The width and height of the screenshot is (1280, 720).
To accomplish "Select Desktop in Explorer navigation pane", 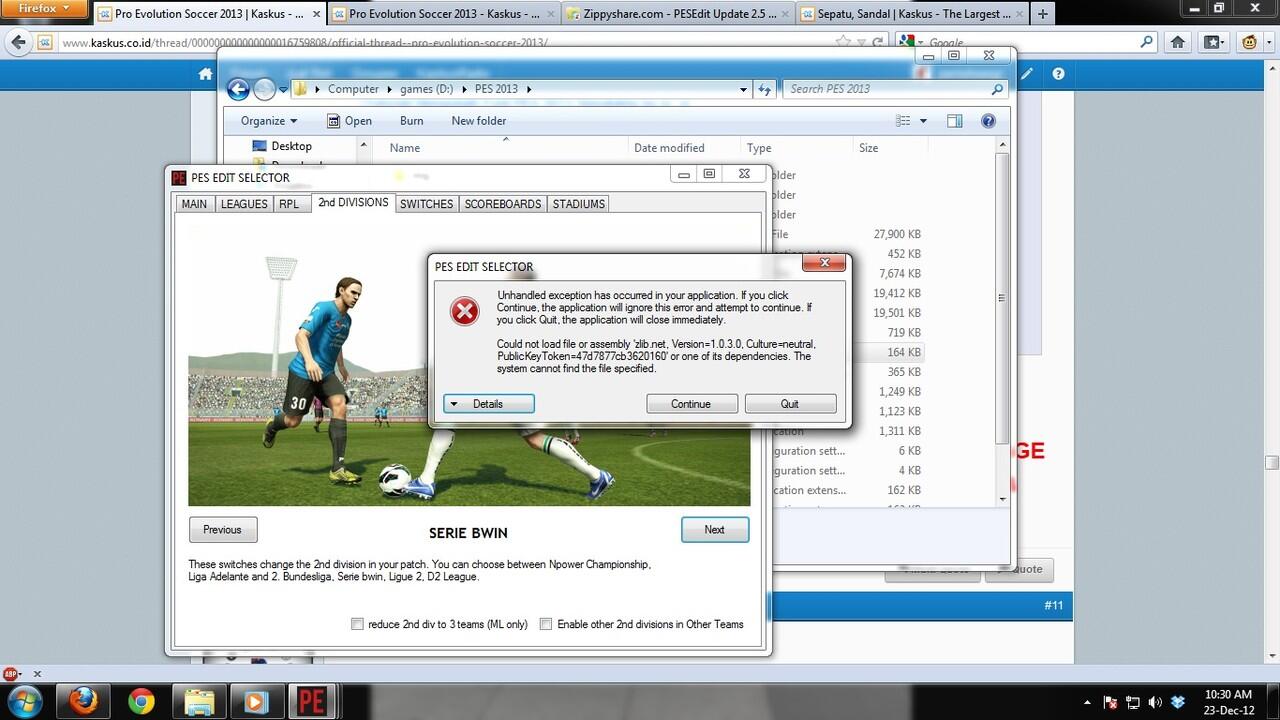I will click(x=291, y=146).
